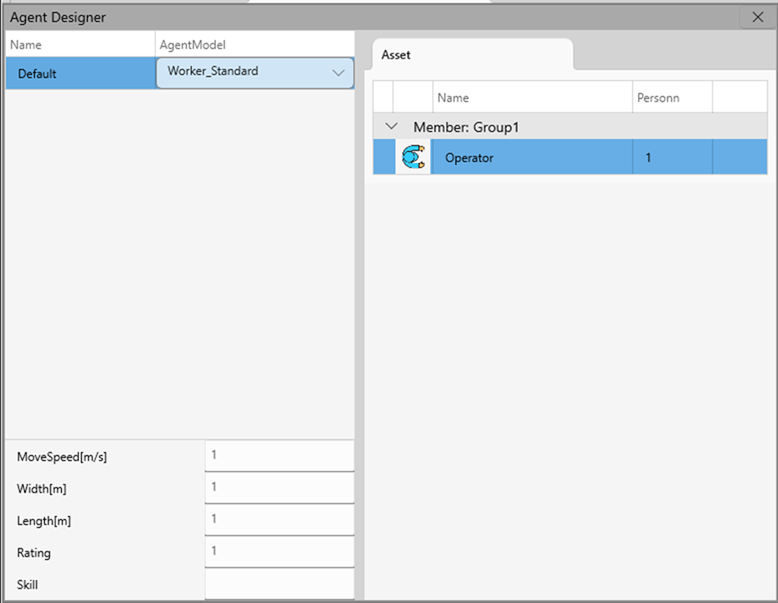Click into the Length[m] value field

[x=279, y=519]
